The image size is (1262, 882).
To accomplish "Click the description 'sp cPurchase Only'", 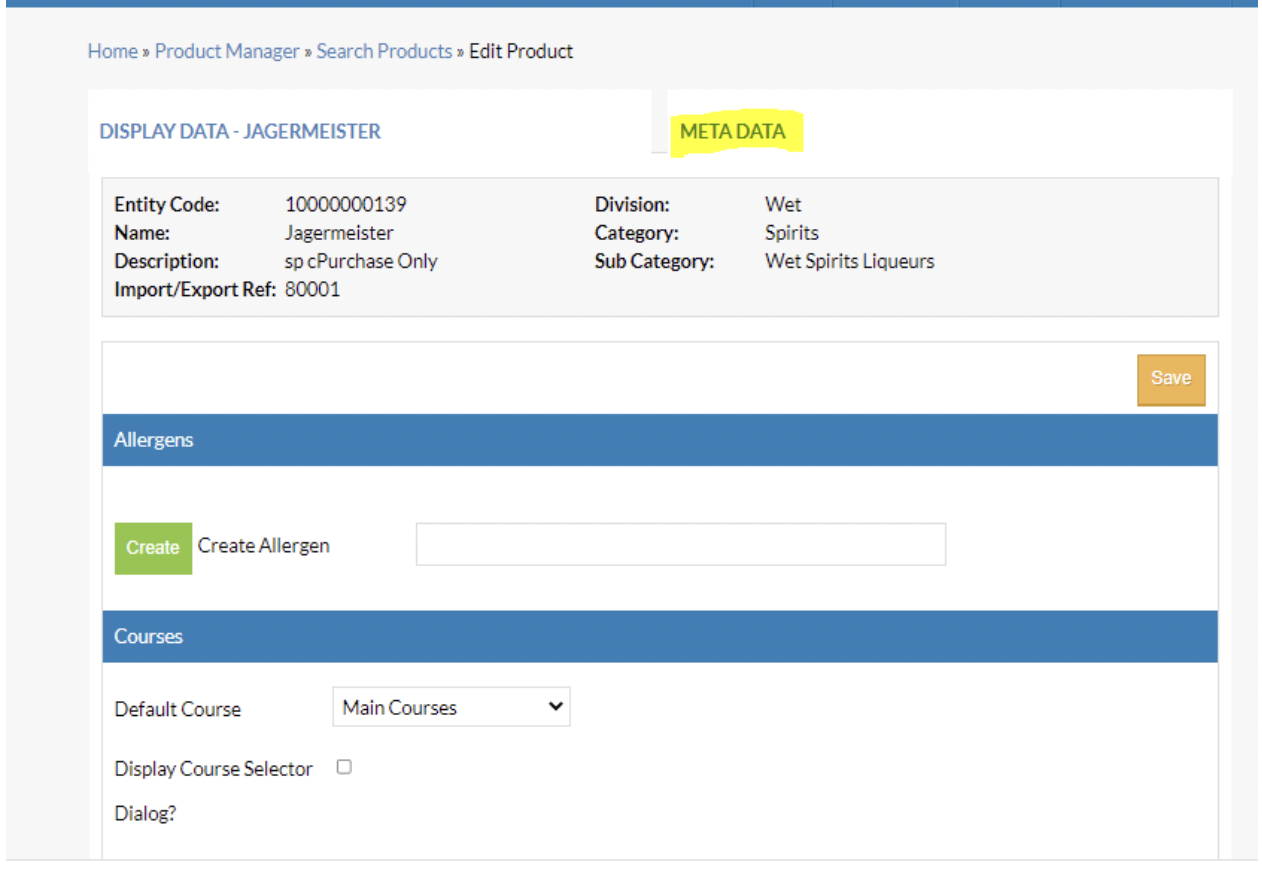I will pos(361,261).
